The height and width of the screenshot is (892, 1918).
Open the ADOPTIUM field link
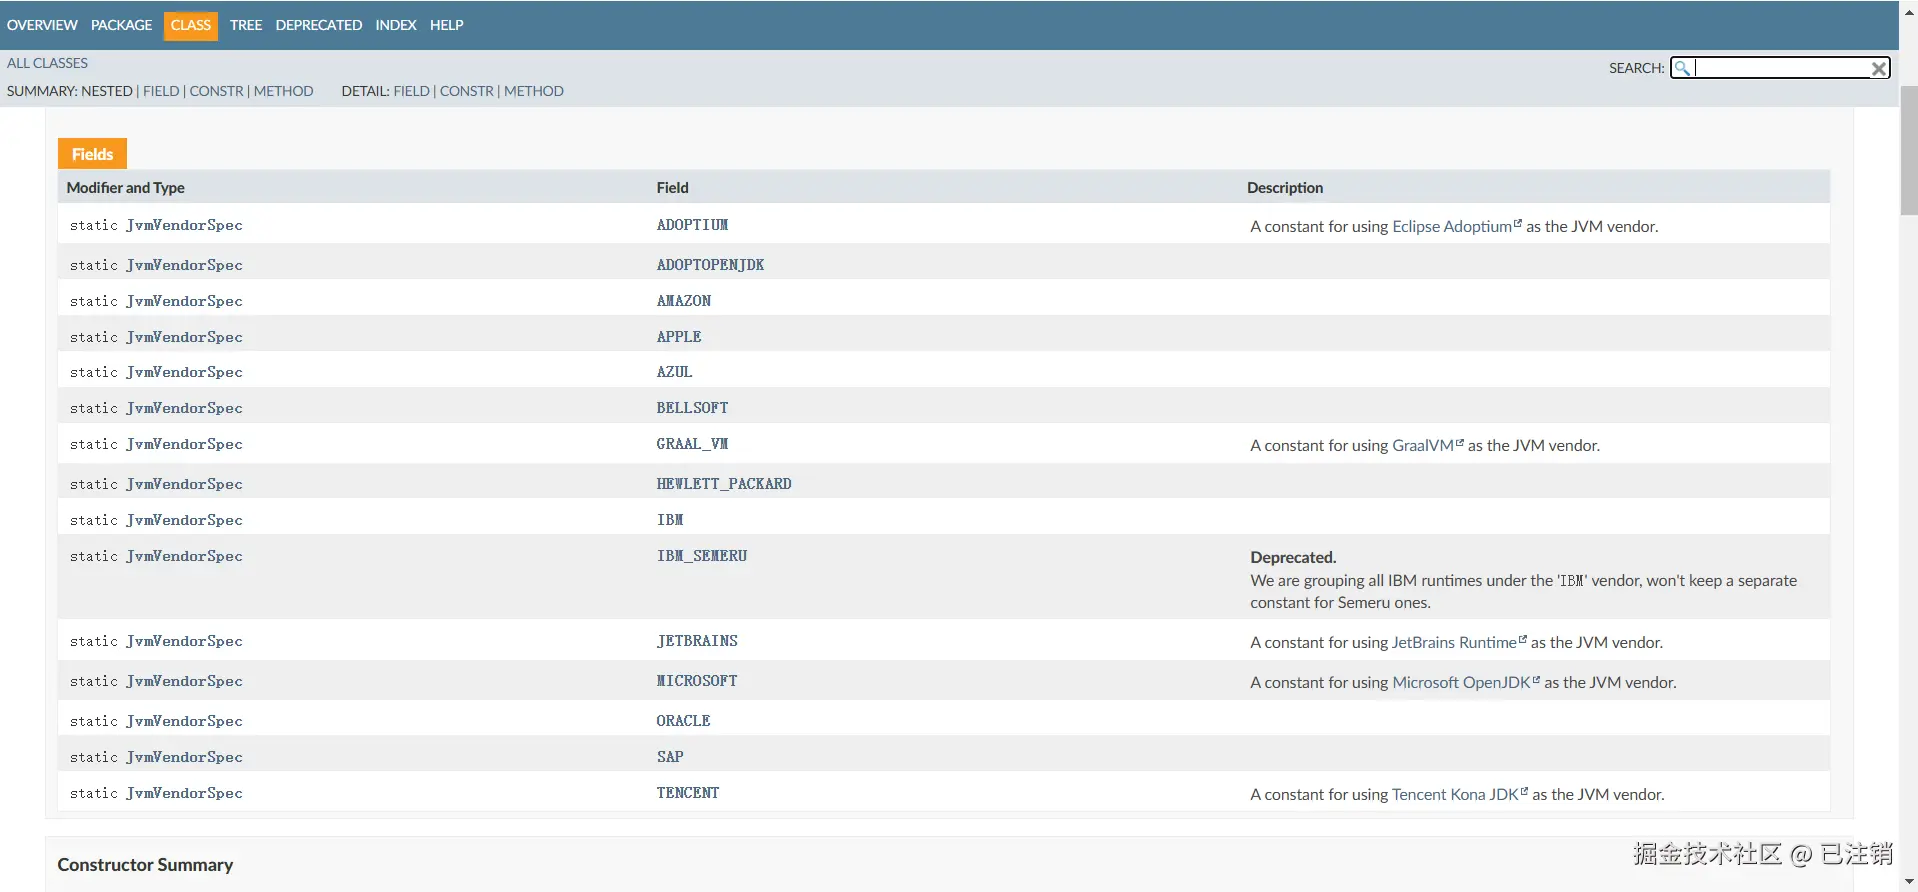pyautogui.click(x=692, y=225)
